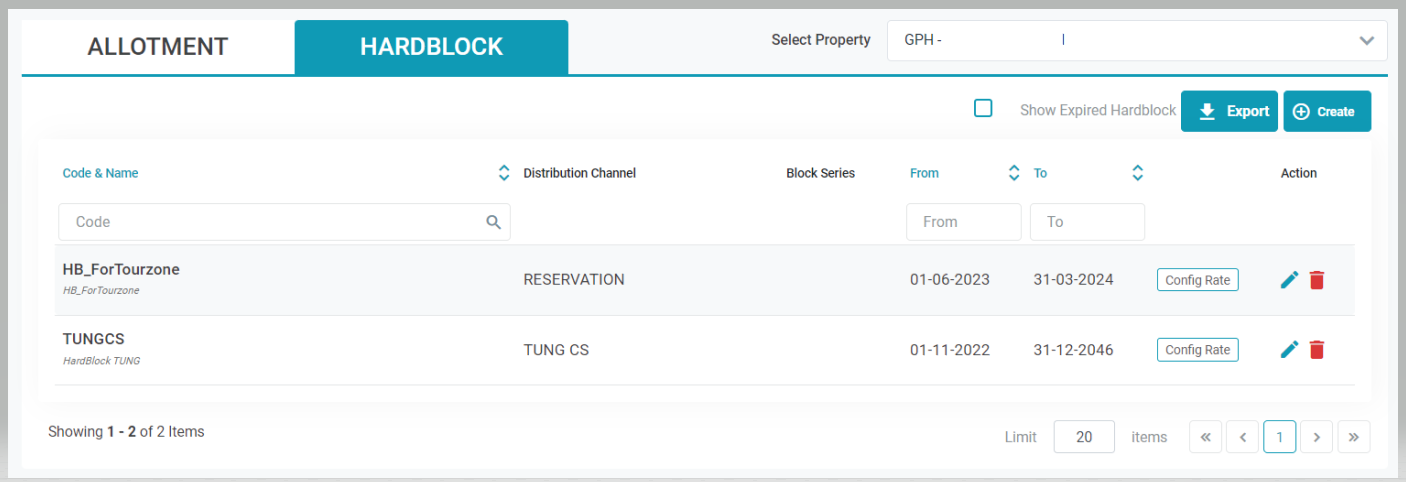This screenshot has width=1406, height=482.
Task: Delete the HB_ForTourzone hardblock row
Action: click(x=1317, y=280)
